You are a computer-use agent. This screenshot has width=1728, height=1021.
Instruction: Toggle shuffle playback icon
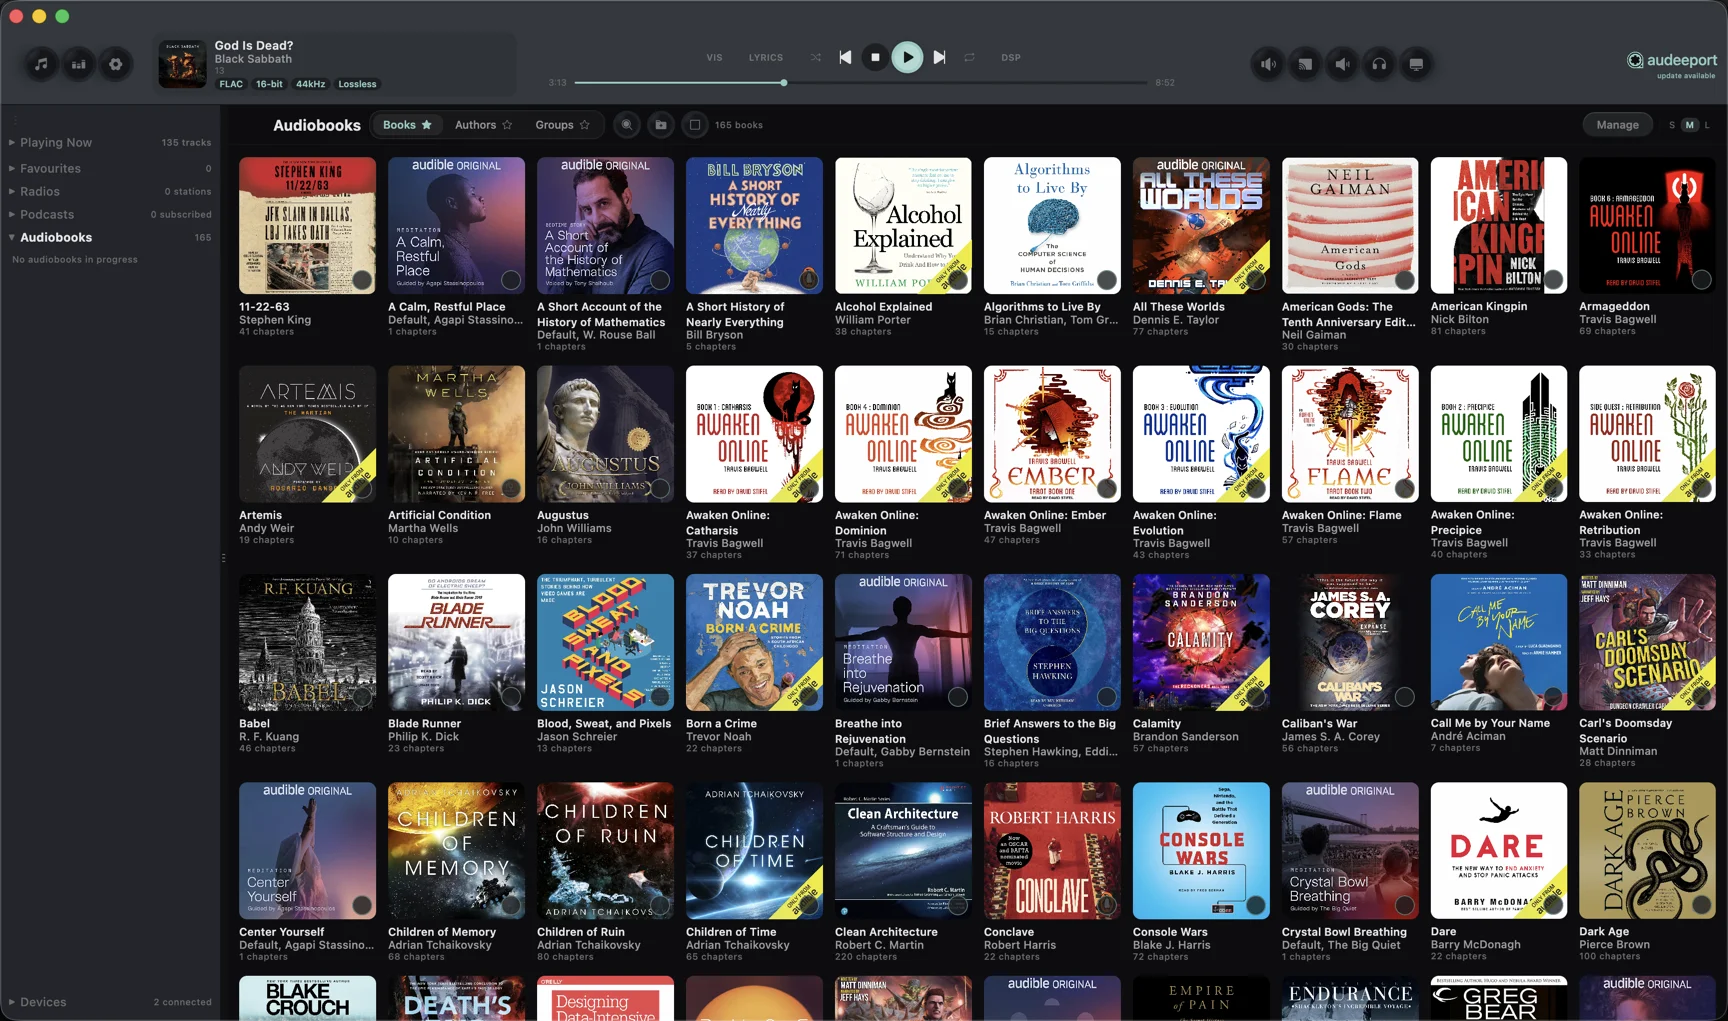pyautogui.click(x=816, y=58)
